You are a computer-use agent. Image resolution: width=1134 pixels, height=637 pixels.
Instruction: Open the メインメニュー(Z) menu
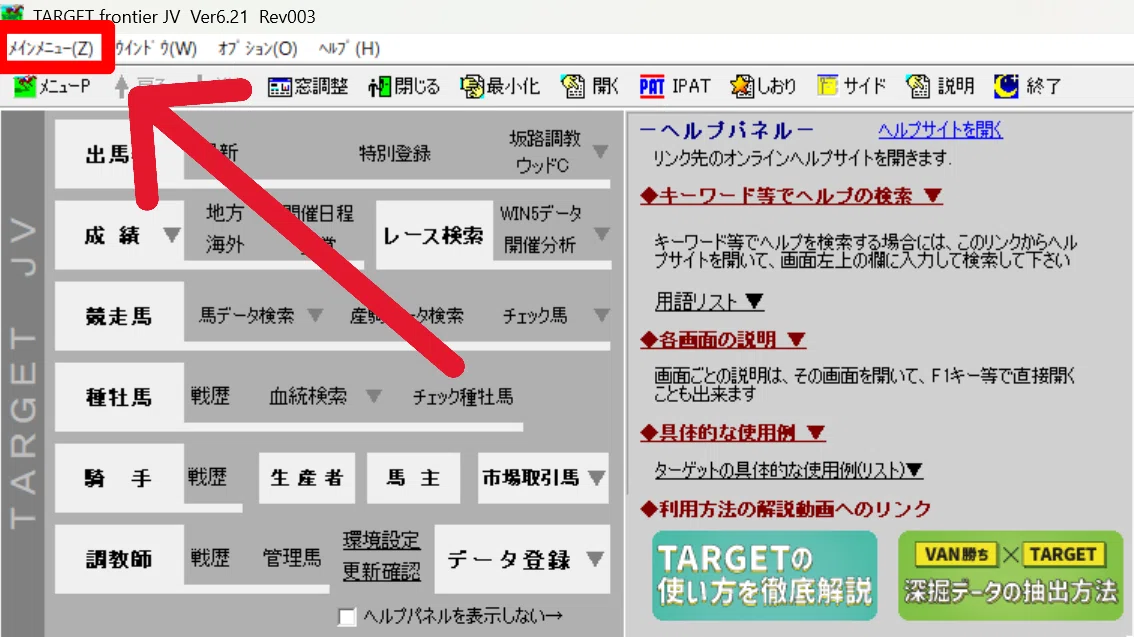coord(51,48)
